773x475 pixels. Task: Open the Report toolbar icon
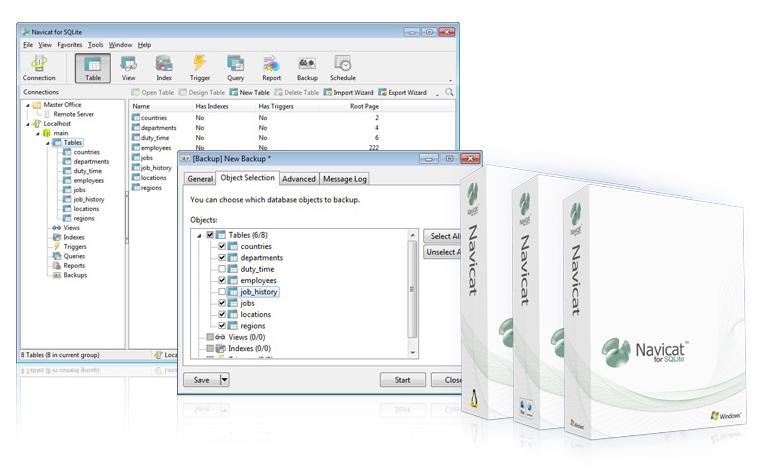[x=271, y=68]
